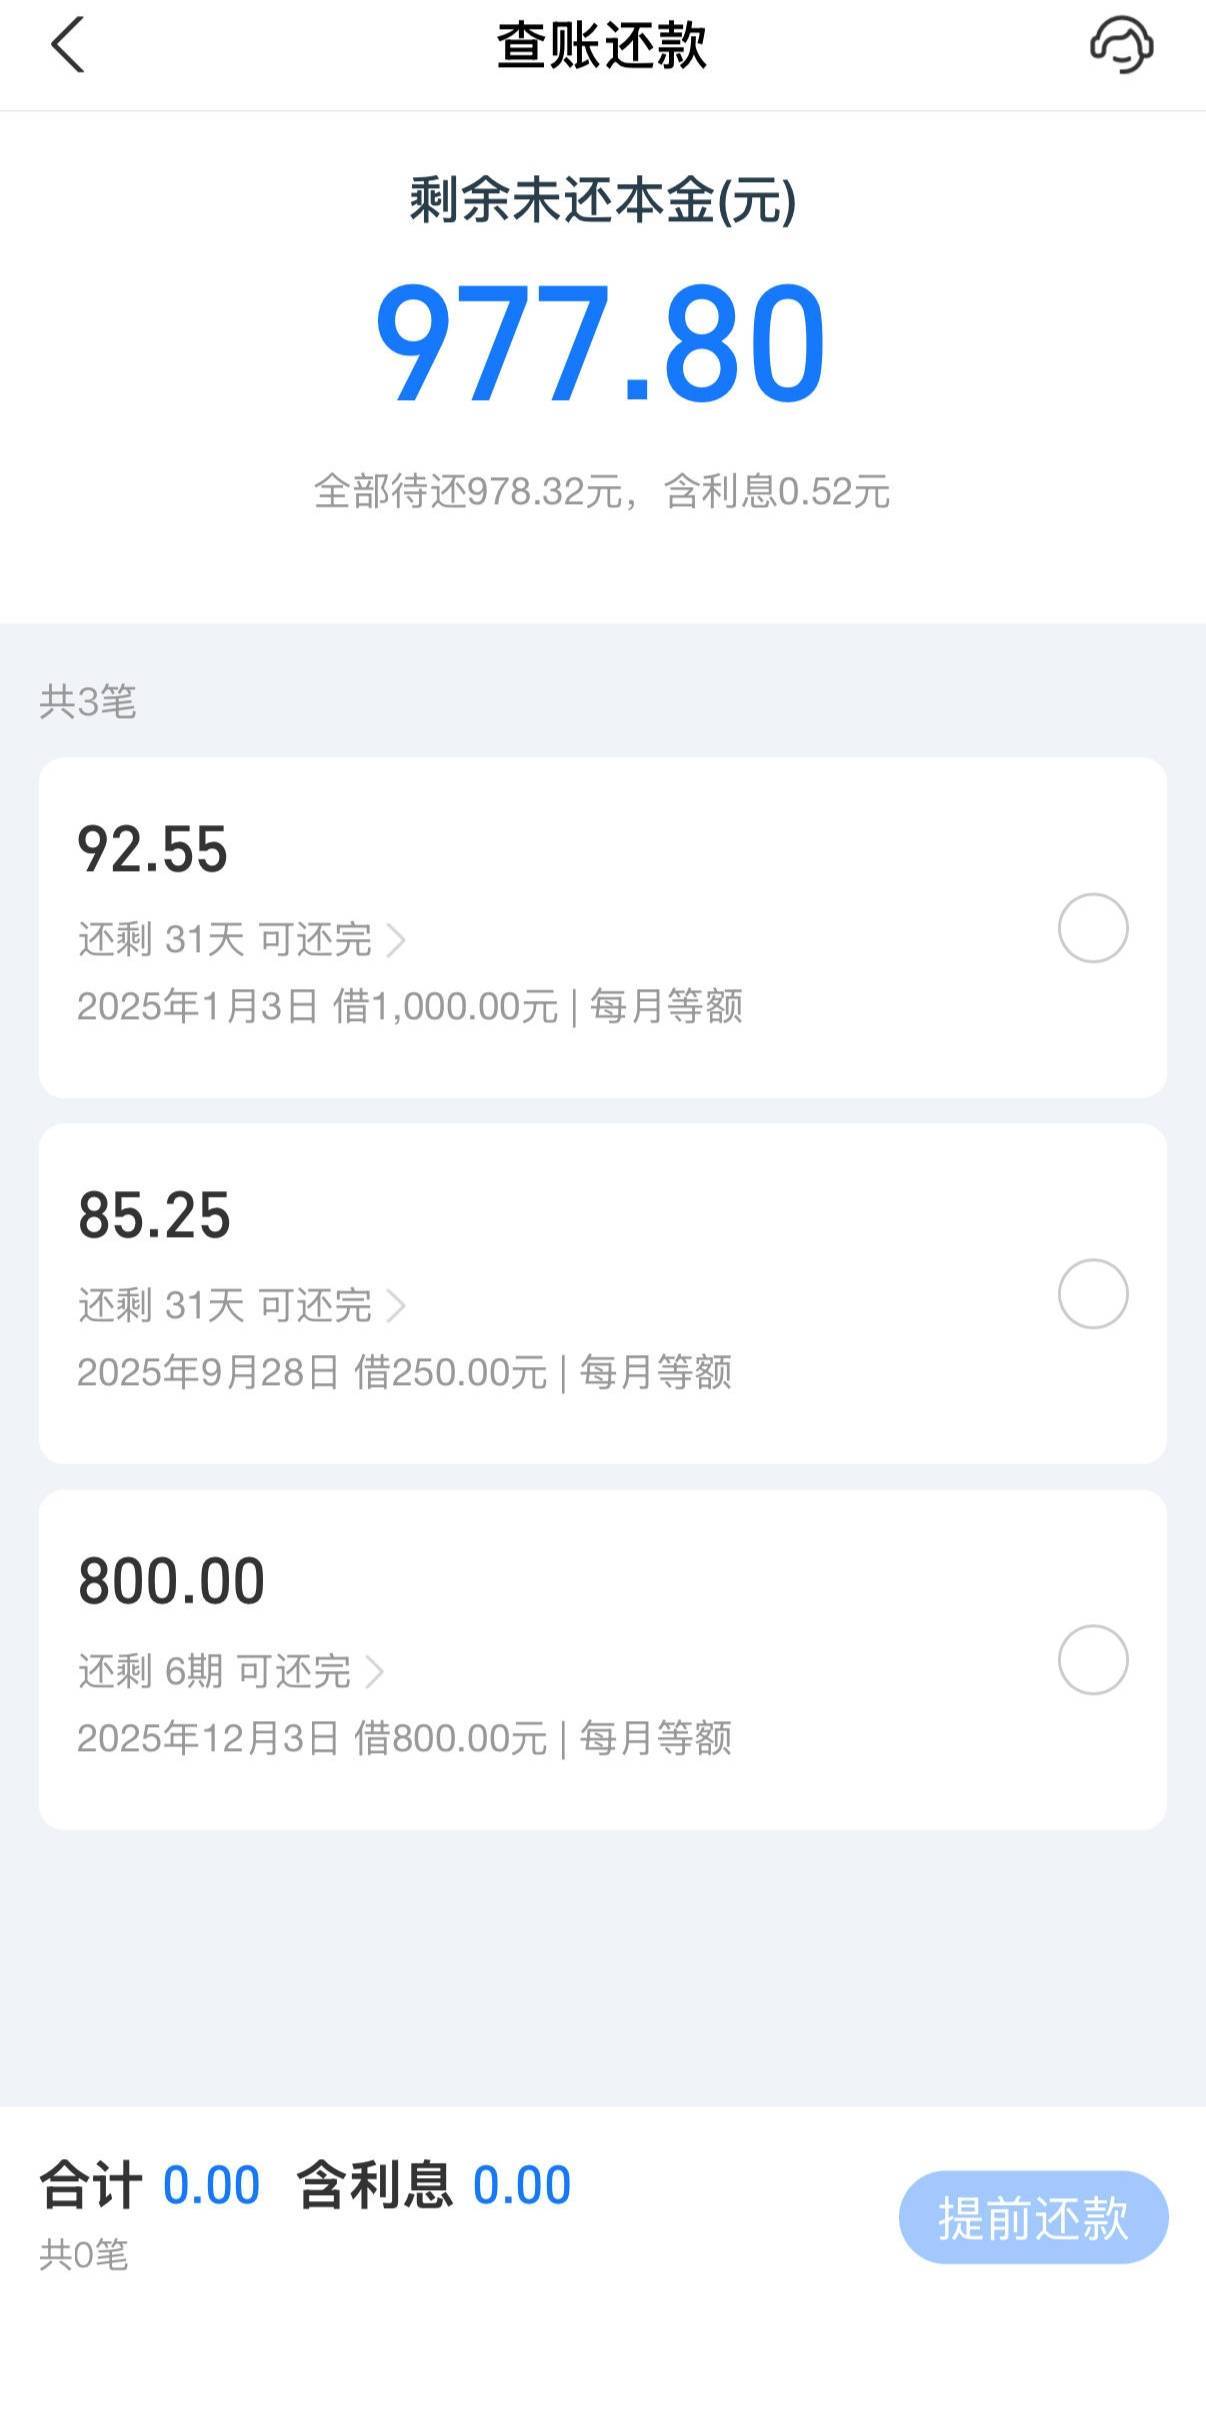Tap the 92.55 loan amount
This screenshot has width=1206, height=2431.
pyautogui.click(x=153, y=850)
